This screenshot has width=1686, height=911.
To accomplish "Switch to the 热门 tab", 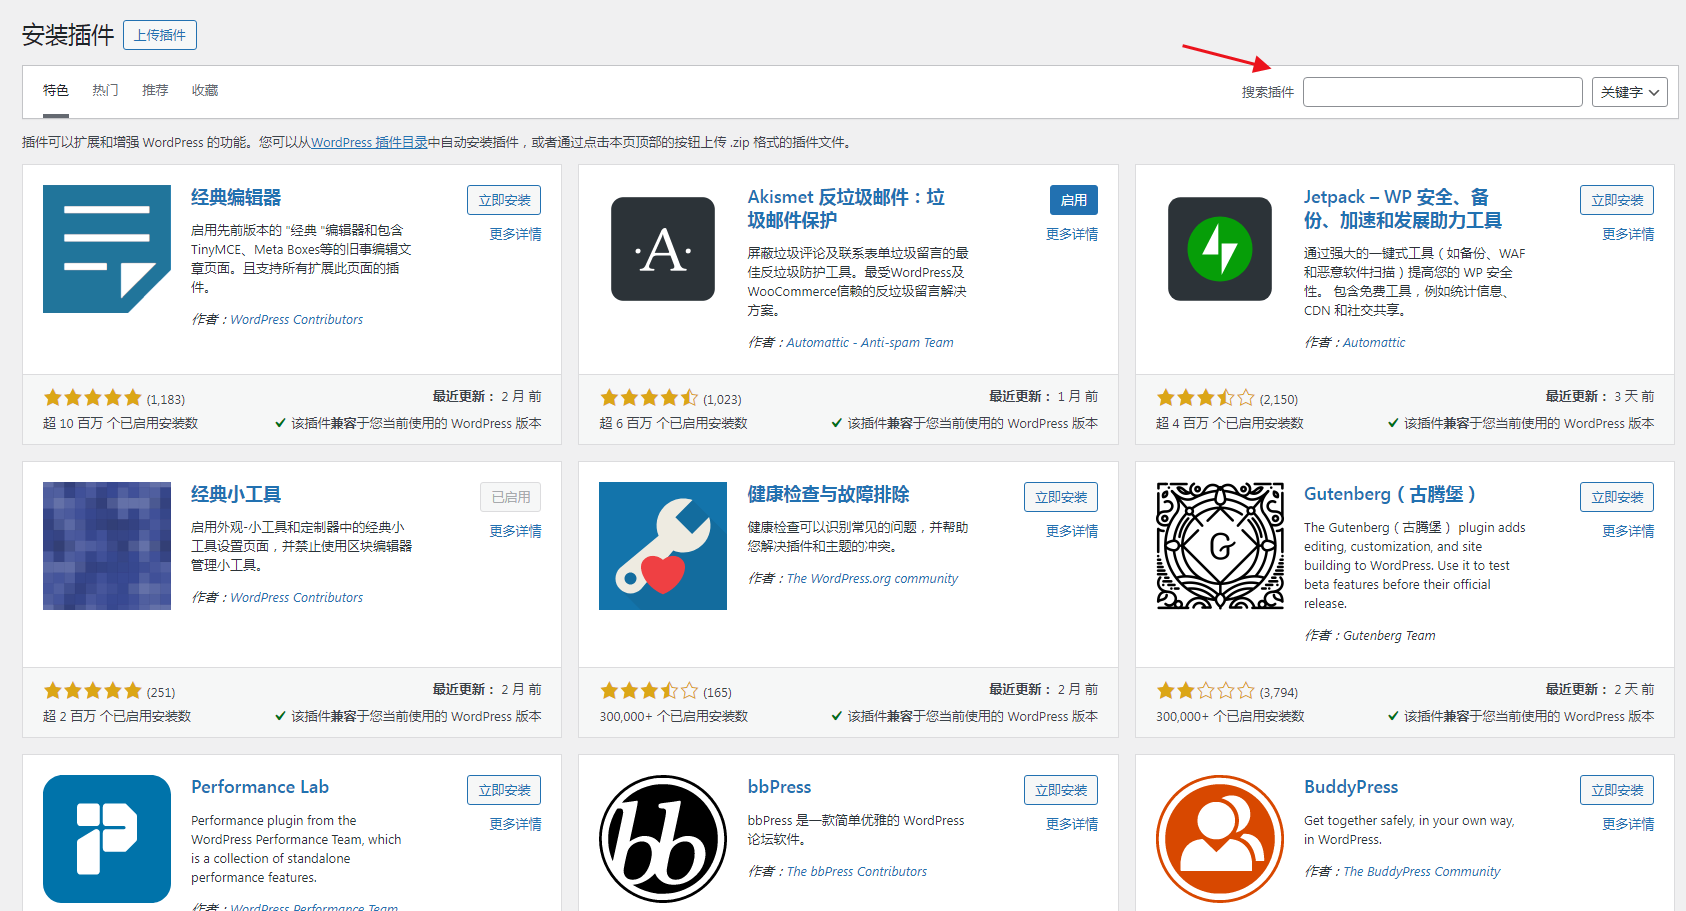I will tap(105, 90).
